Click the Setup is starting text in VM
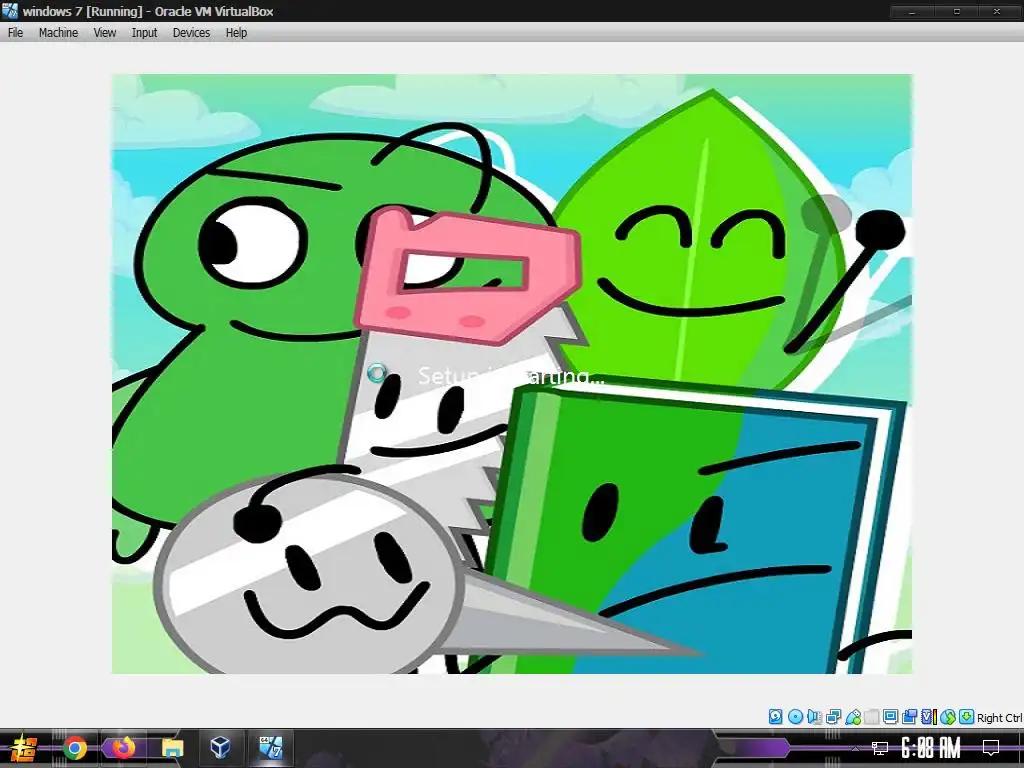Image resolution: width=1024 pixels, height=768 pixels. (x=511, y=376)
